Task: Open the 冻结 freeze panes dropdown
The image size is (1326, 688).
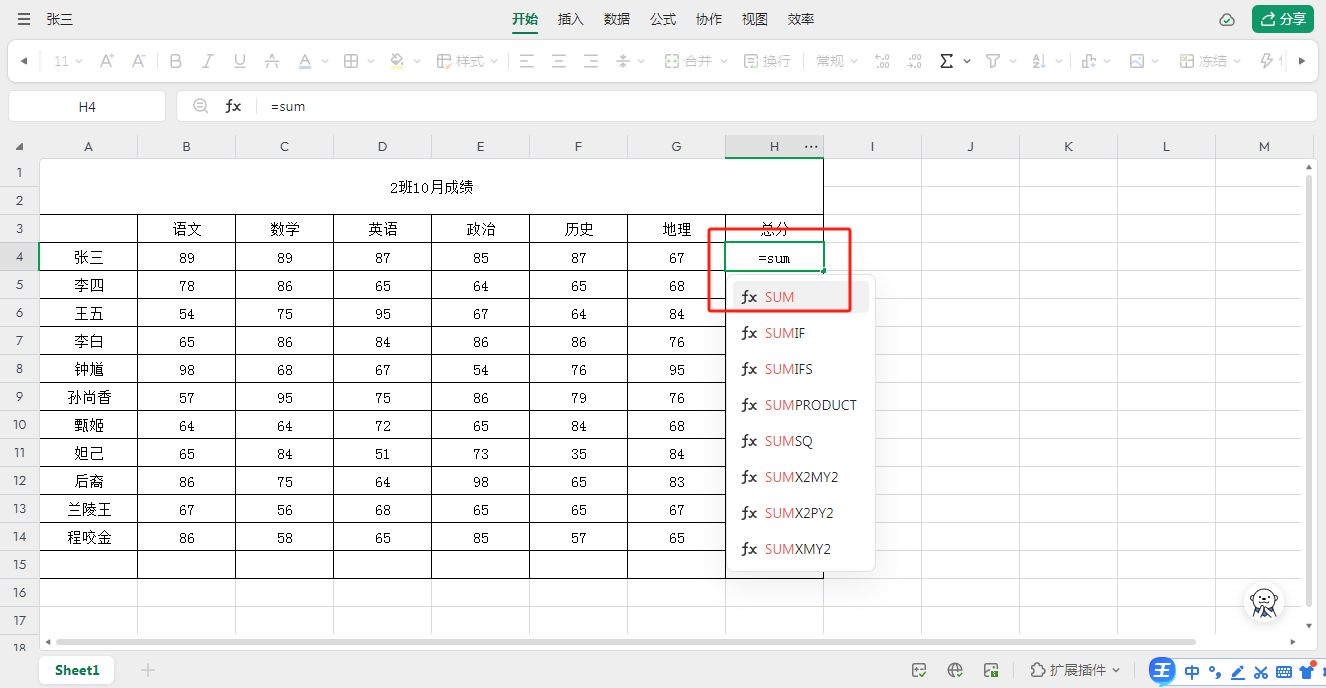Action: coord(1210,61)
